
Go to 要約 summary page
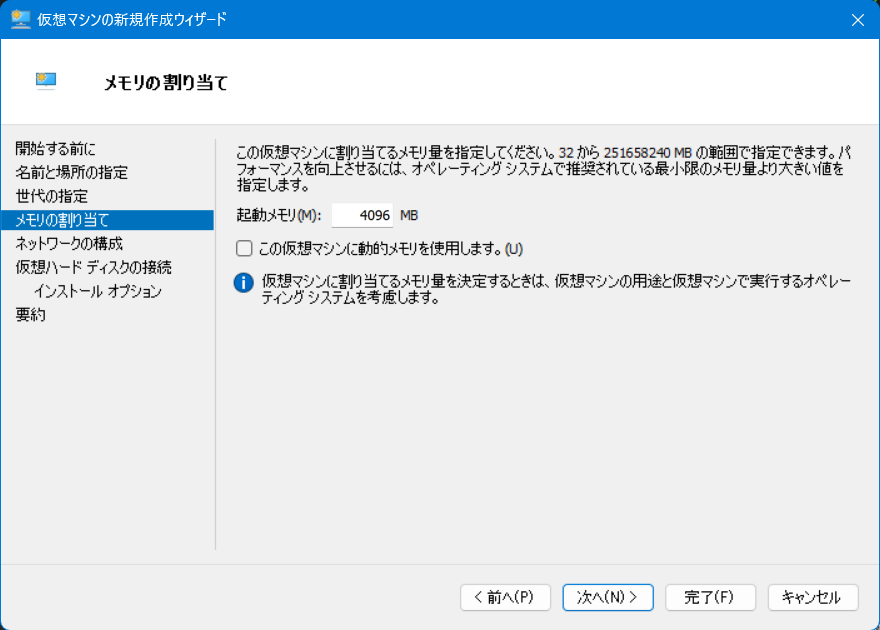(x=31, y=315)
